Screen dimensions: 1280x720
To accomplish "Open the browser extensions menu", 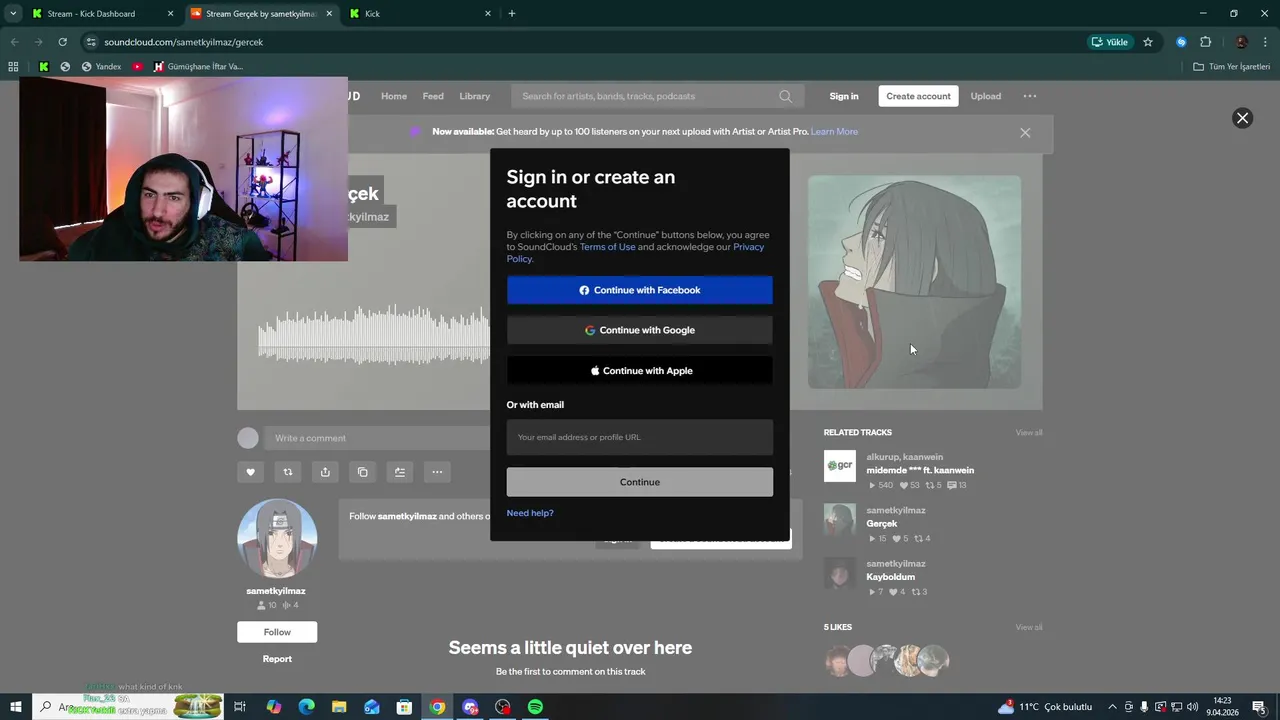I will [1205, 42].
